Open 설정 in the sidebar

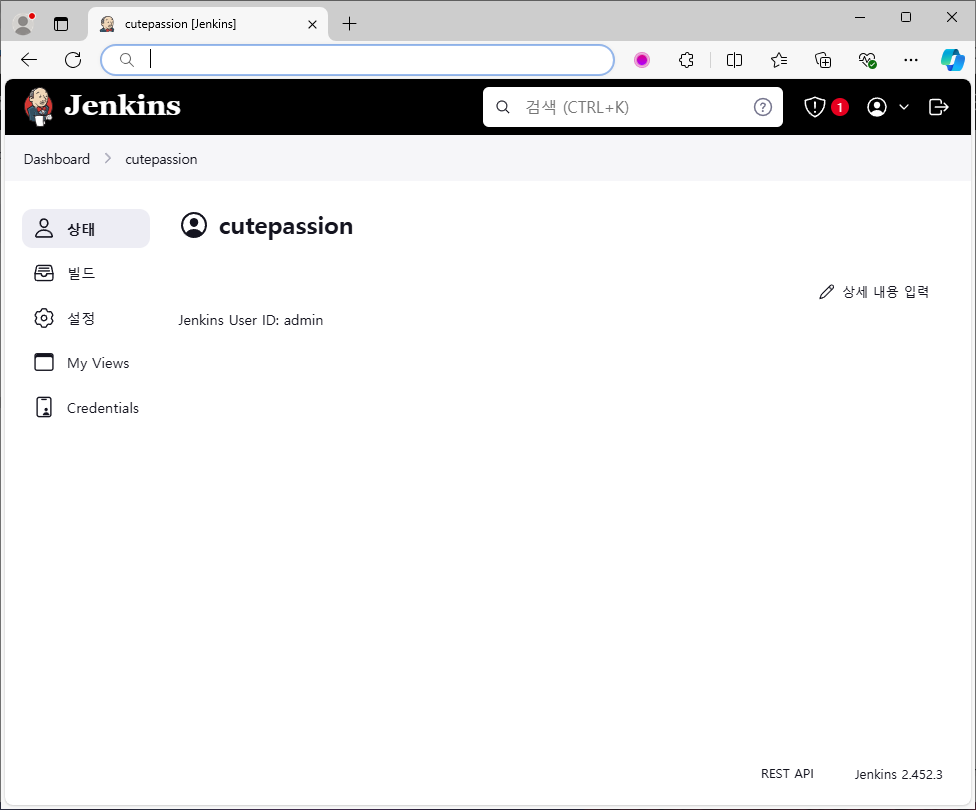[x=86, y=318]
